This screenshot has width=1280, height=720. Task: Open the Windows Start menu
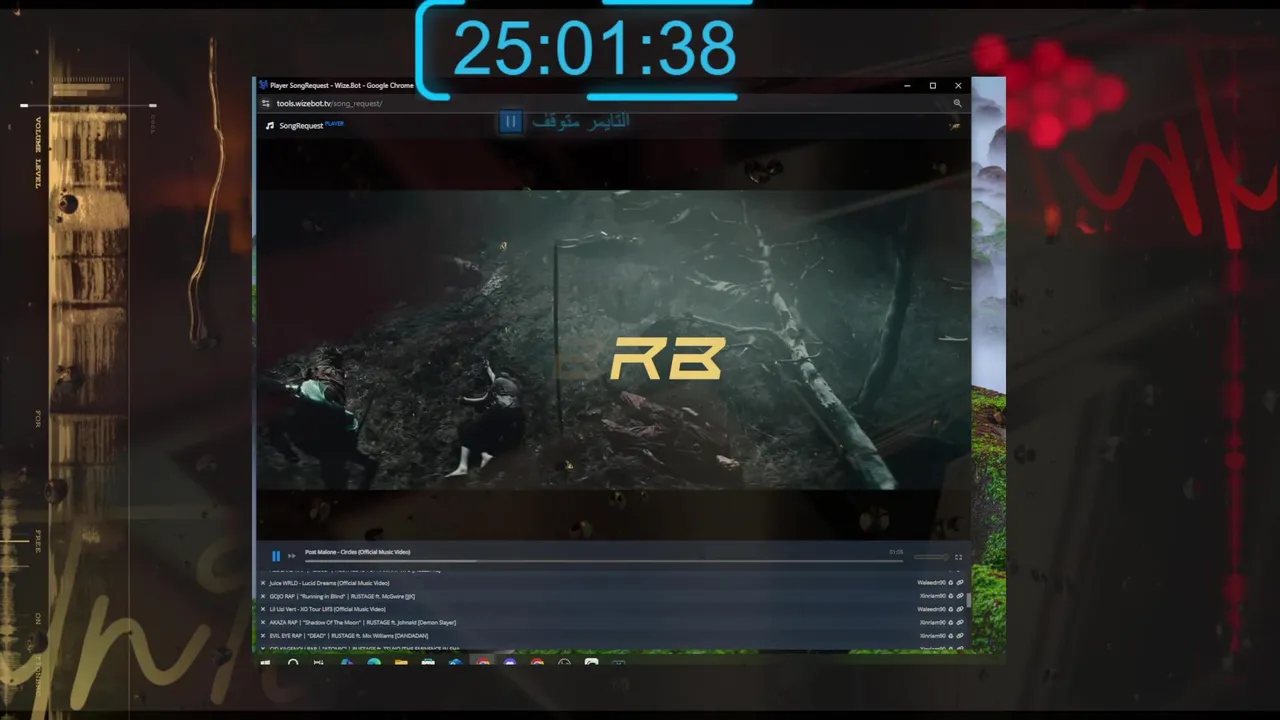pyautogui.click(x=266, y=662)
